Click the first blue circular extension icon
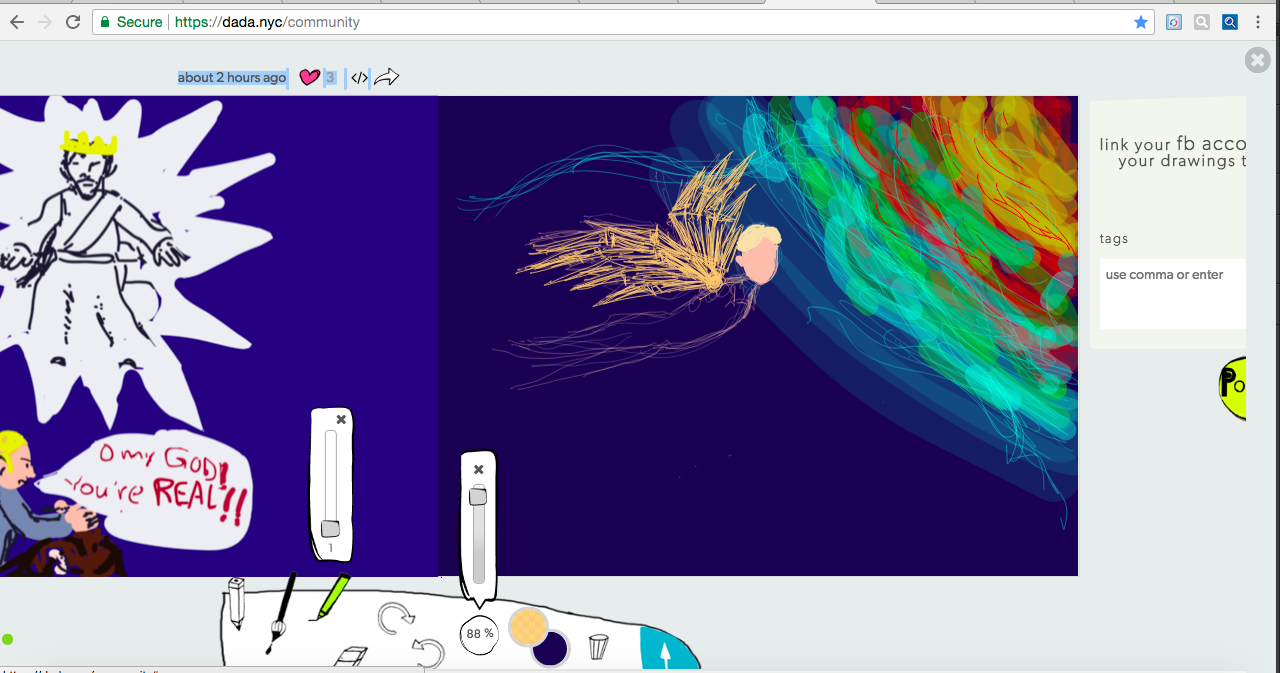The height and width of the screenshot is (673, 1280). click(1174, 22)
